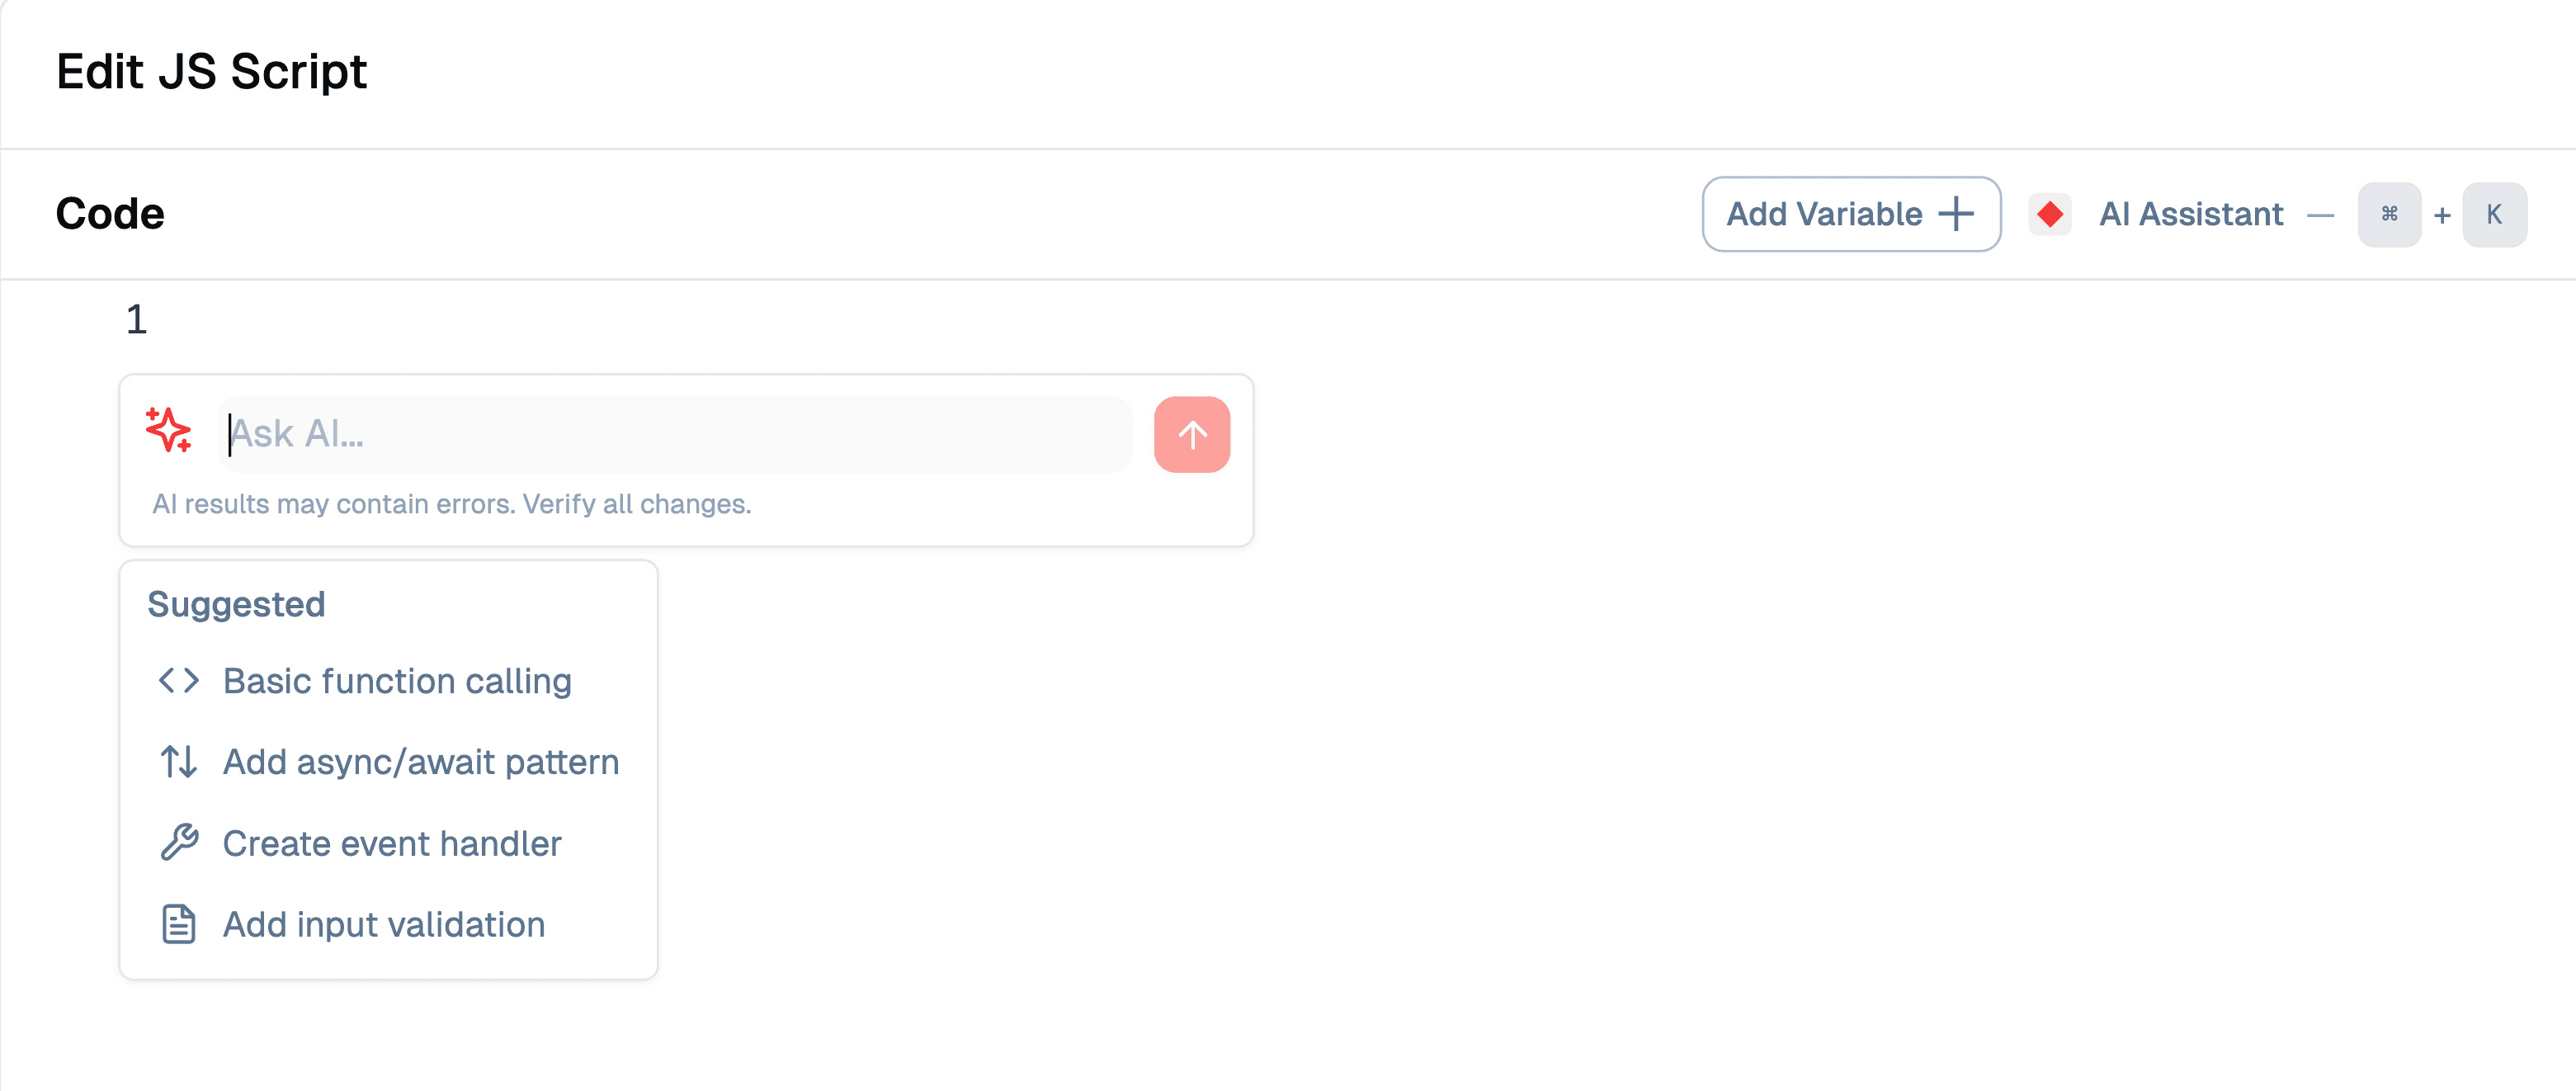The height and width of the screenshot is (1091, 2576).
Task: Click the red diamond AI Assistant icon
Action: click(2049, 214)
